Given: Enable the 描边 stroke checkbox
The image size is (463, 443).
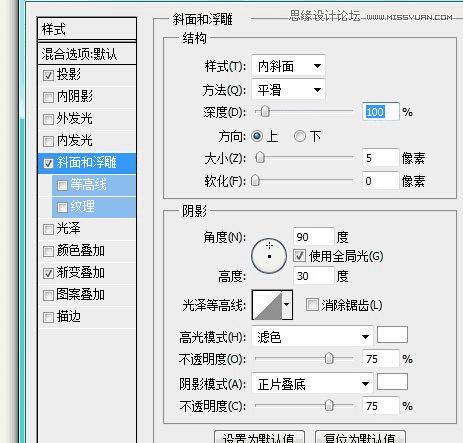Looking at the screenshot, I should click(x=48, y=317).
